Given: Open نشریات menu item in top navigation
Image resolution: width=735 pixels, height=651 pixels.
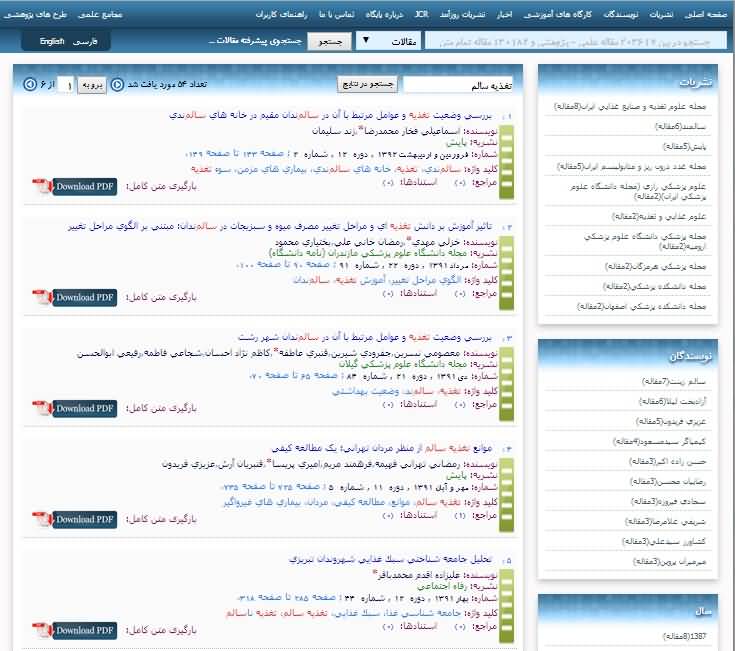Looking at the screenshot, I should tap(661, 15).
